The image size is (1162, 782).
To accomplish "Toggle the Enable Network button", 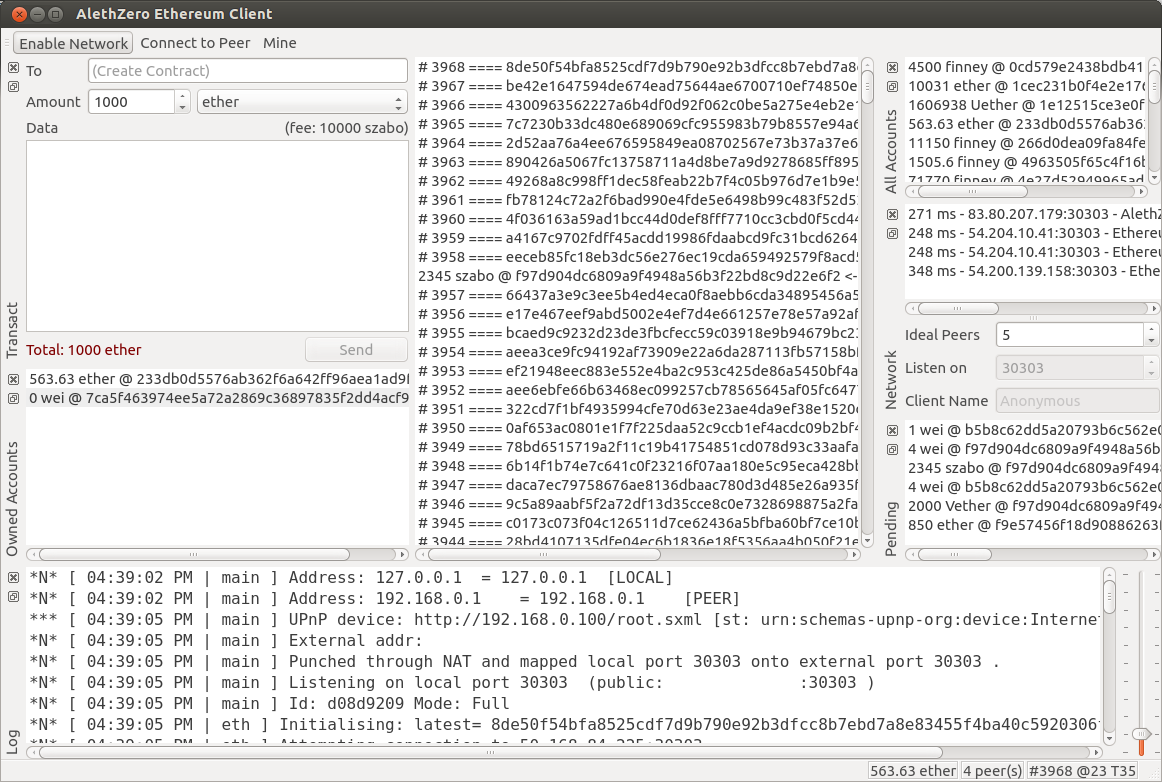I will coord(73,43).
